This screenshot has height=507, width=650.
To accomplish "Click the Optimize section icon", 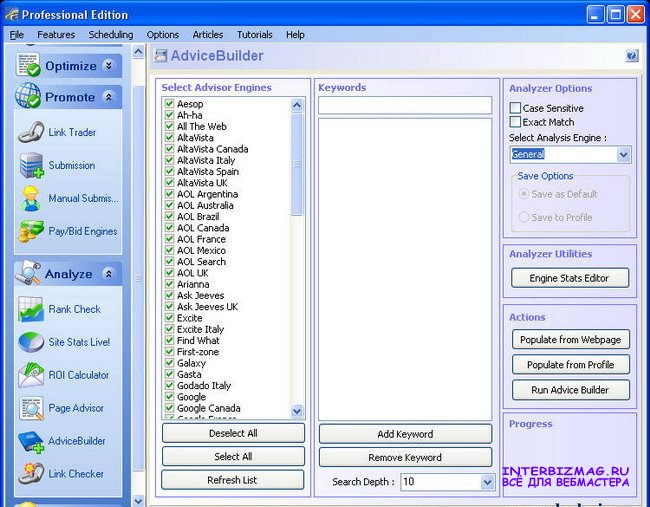I will pyautogui.click(x=28, y=65).
